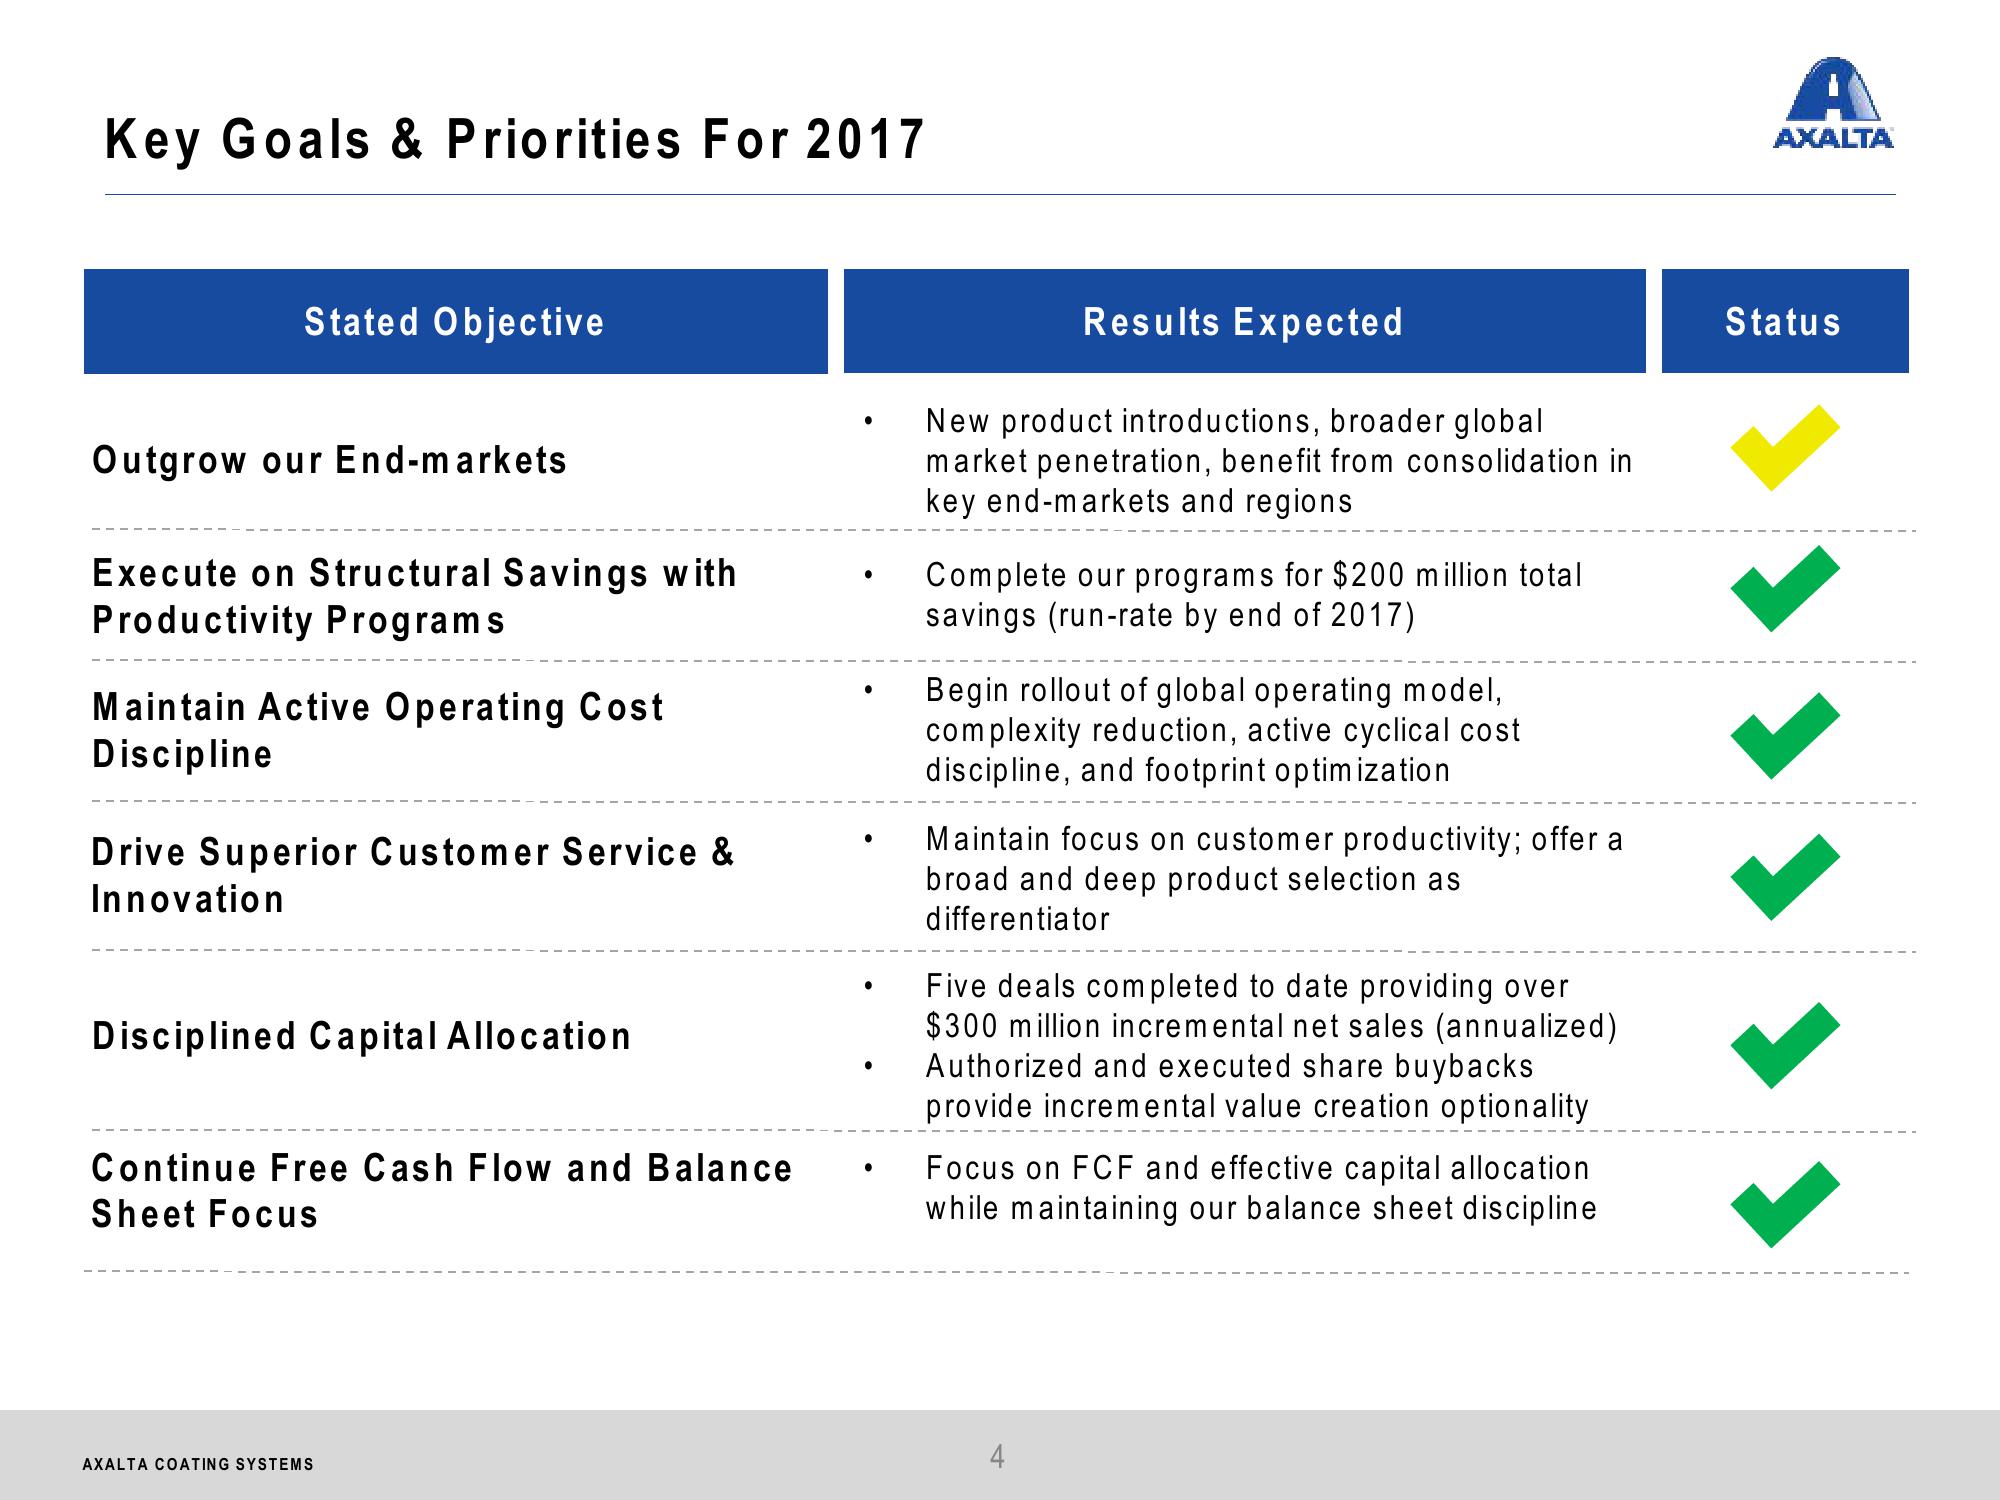Screen dimensions: 2000x1500
Task: Click the '$200 million total savings' result text
Action: (x=1254, y=595)
